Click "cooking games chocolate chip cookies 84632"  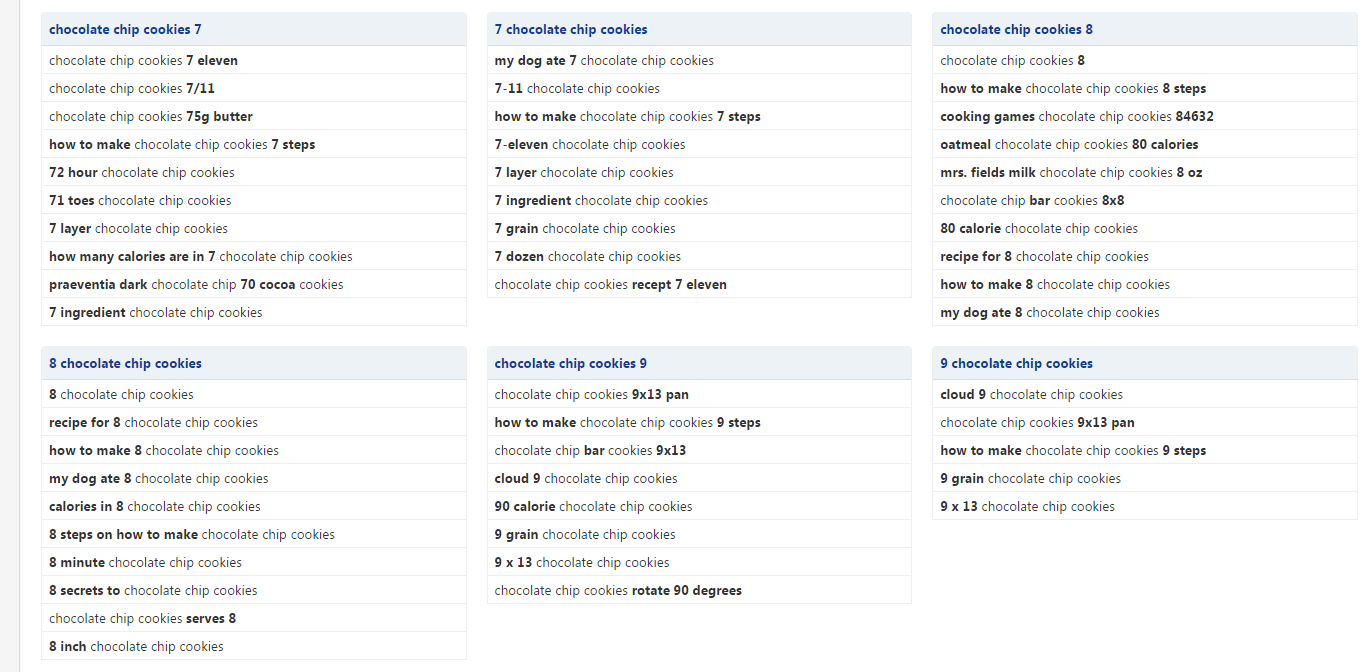(x=1077, y=117)
